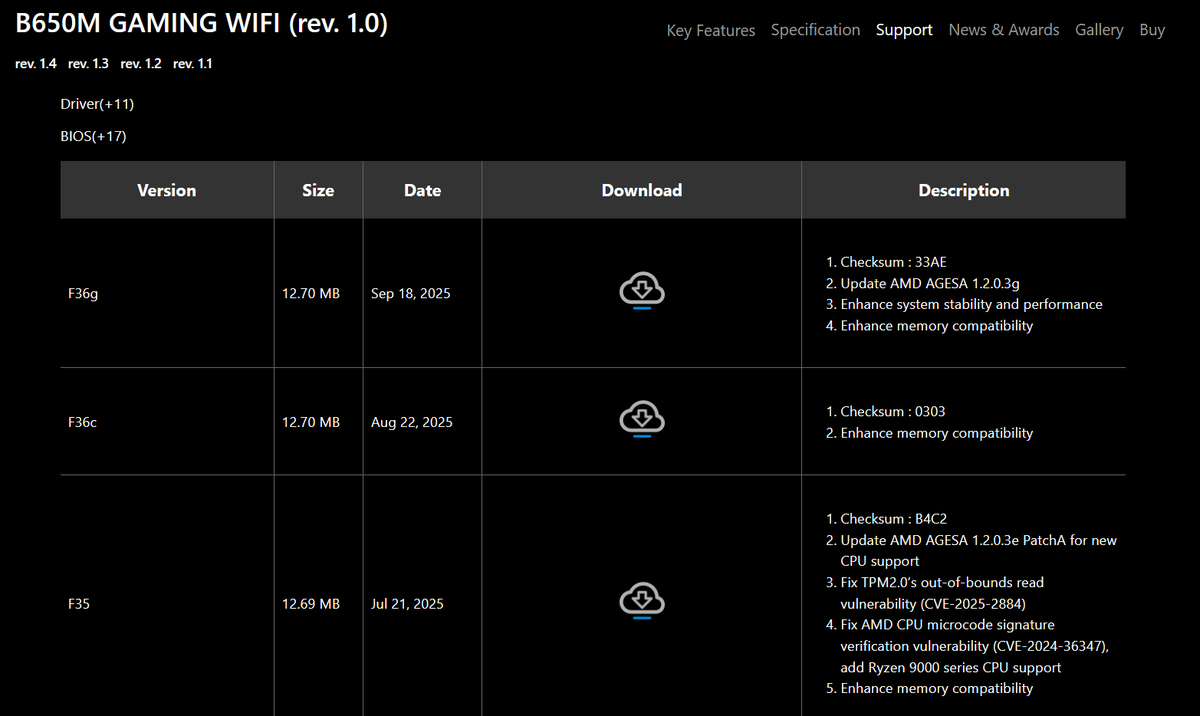Switch to rev. 1.3 board revision
Screen dimensions: 1200x716
(x=88, y=64)
